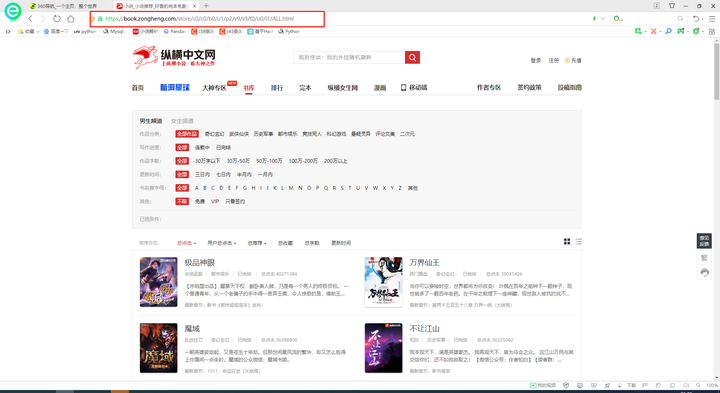Filter by VIP option
720x393 pixels.
(x=215, y=202)
